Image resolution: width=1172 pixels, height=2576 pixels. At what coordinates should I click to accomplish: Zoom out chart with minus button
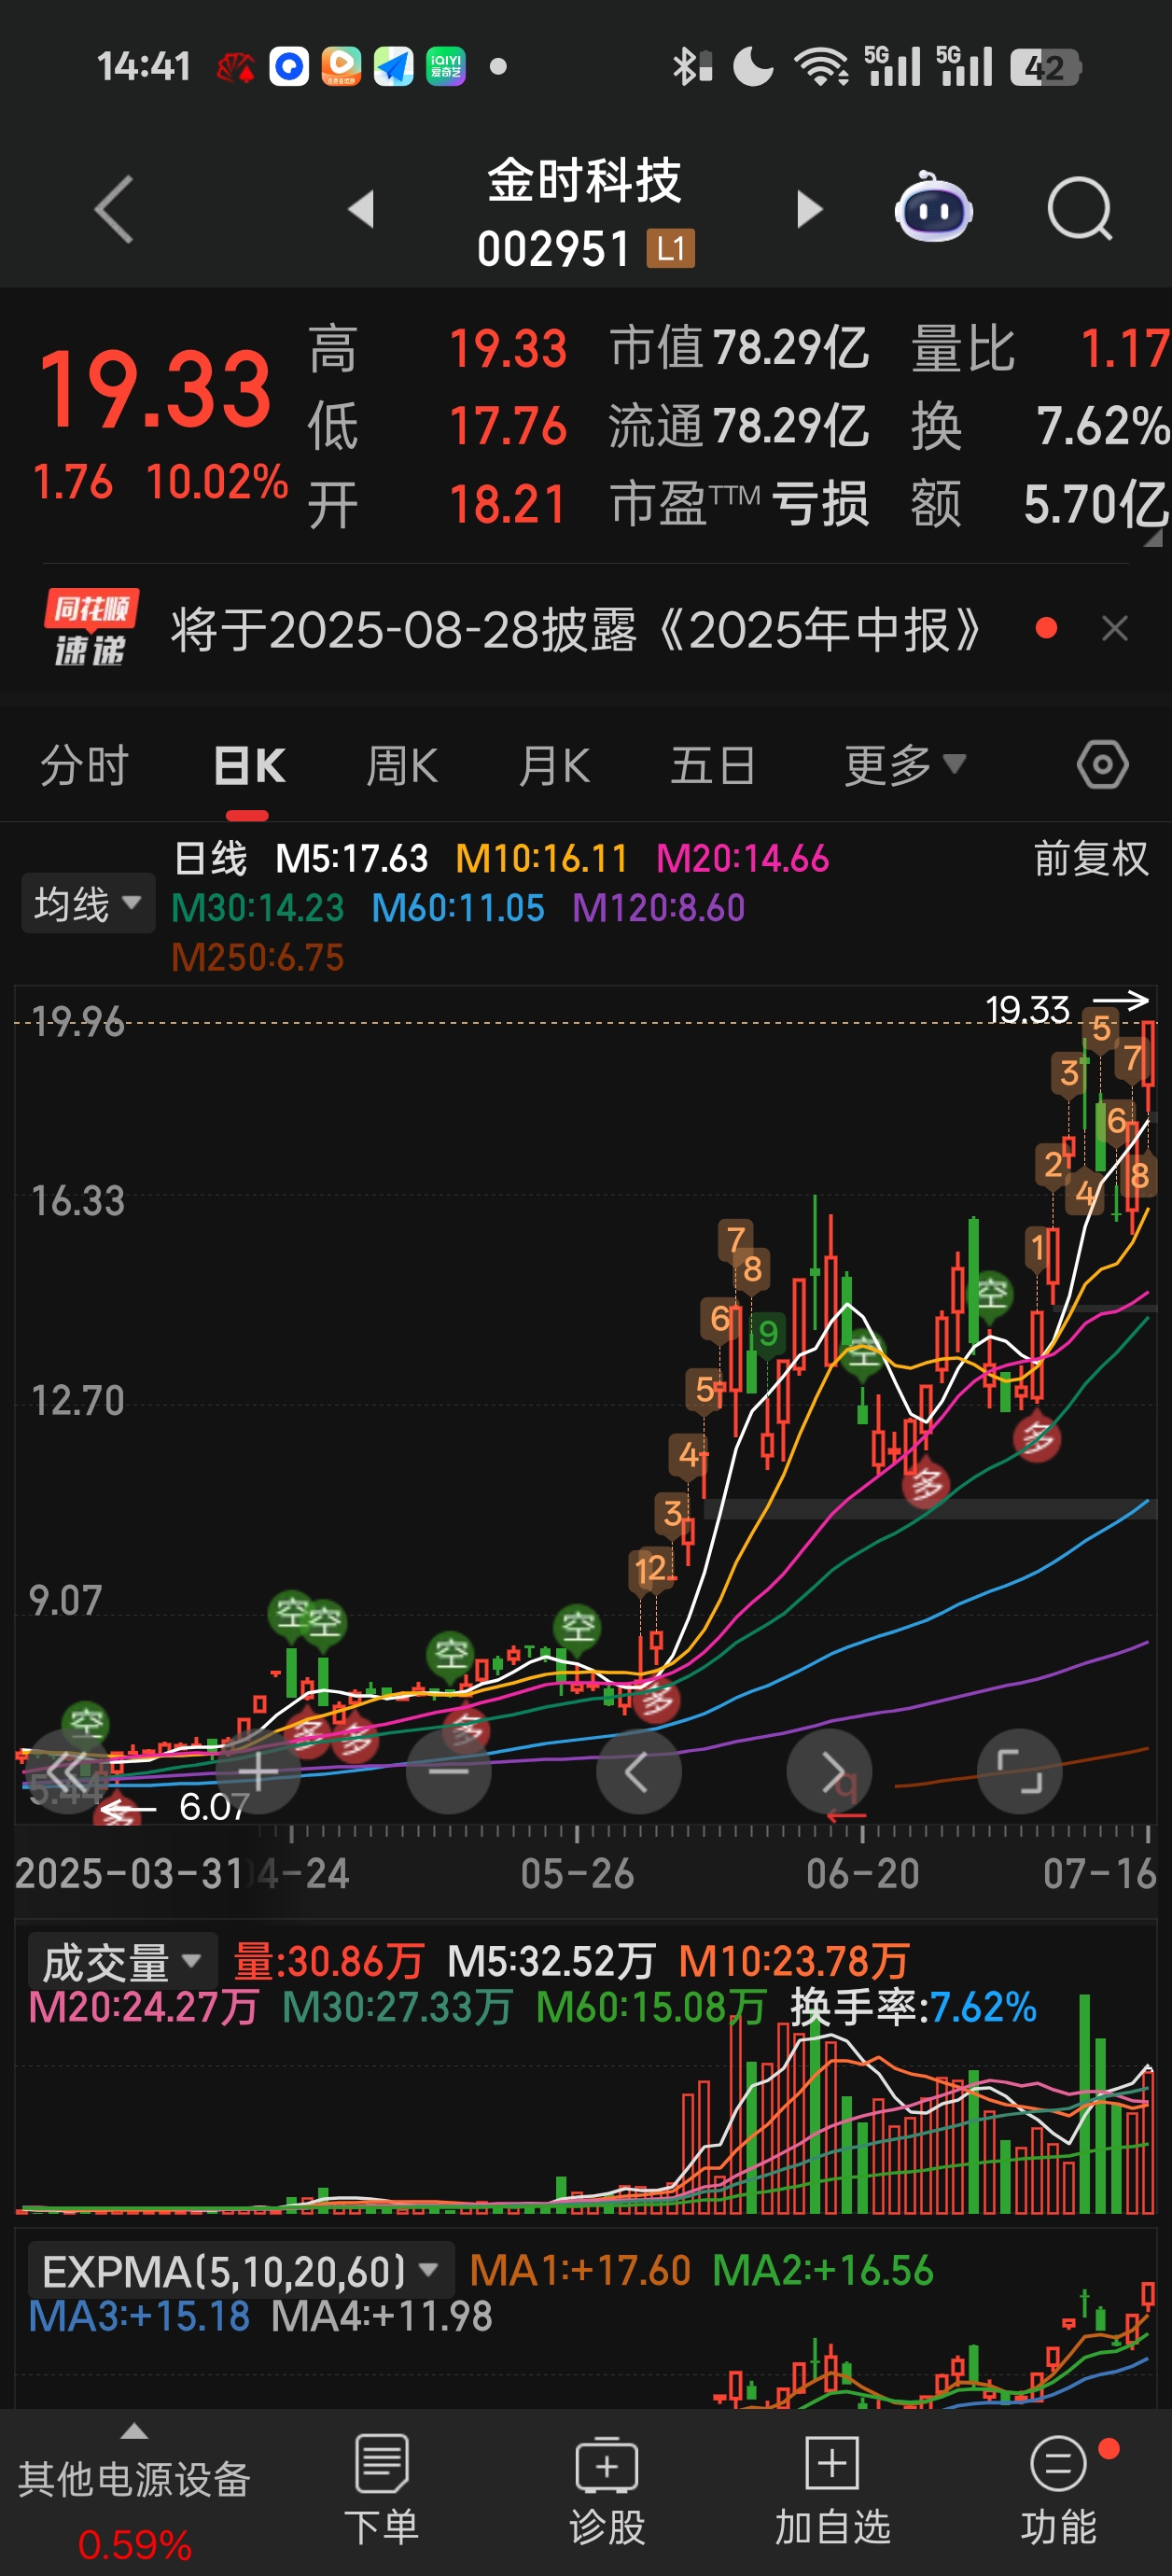point(448,1772)
